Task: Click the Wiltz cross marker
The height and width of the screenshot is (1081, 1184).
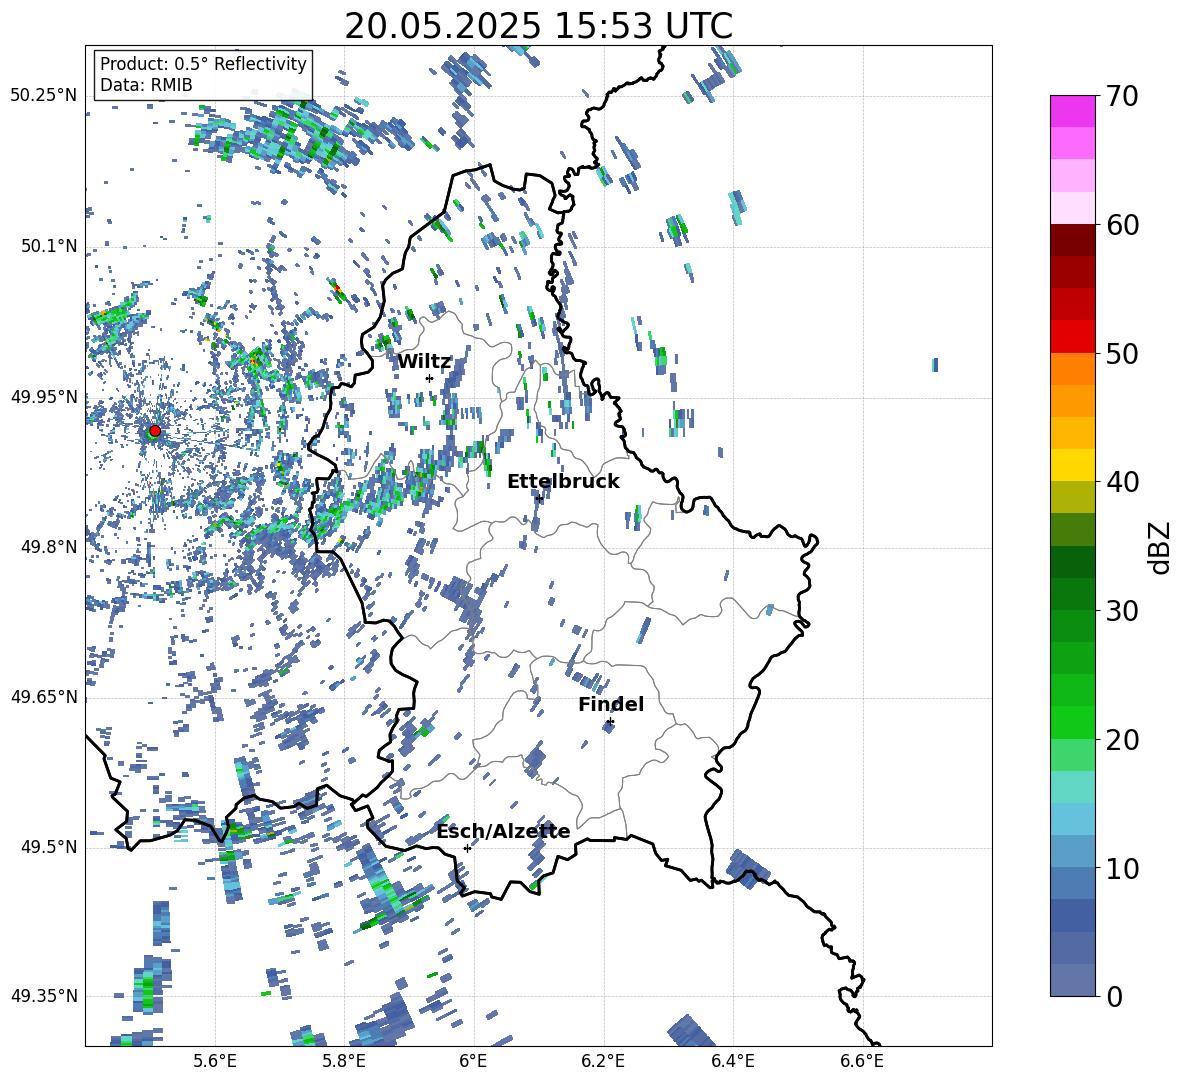Action: [430, 378]
